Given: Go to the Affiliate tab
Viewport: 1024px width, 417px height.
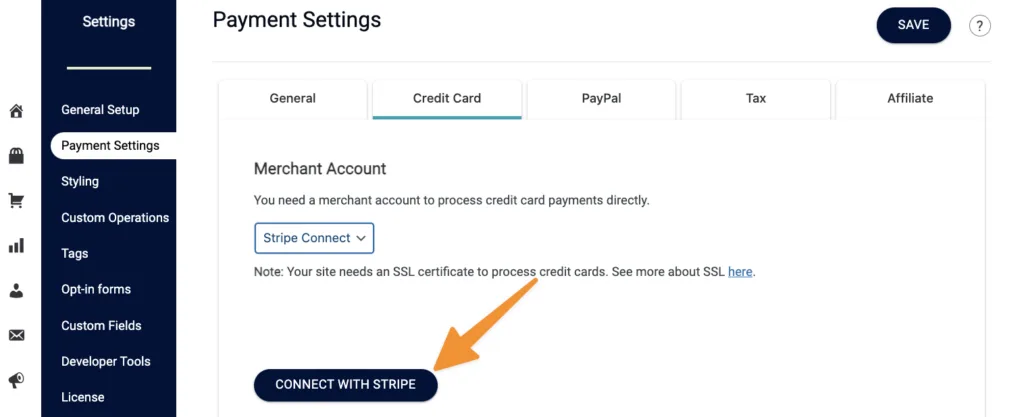Looking at the screenshot, I should tap(910, 98).
